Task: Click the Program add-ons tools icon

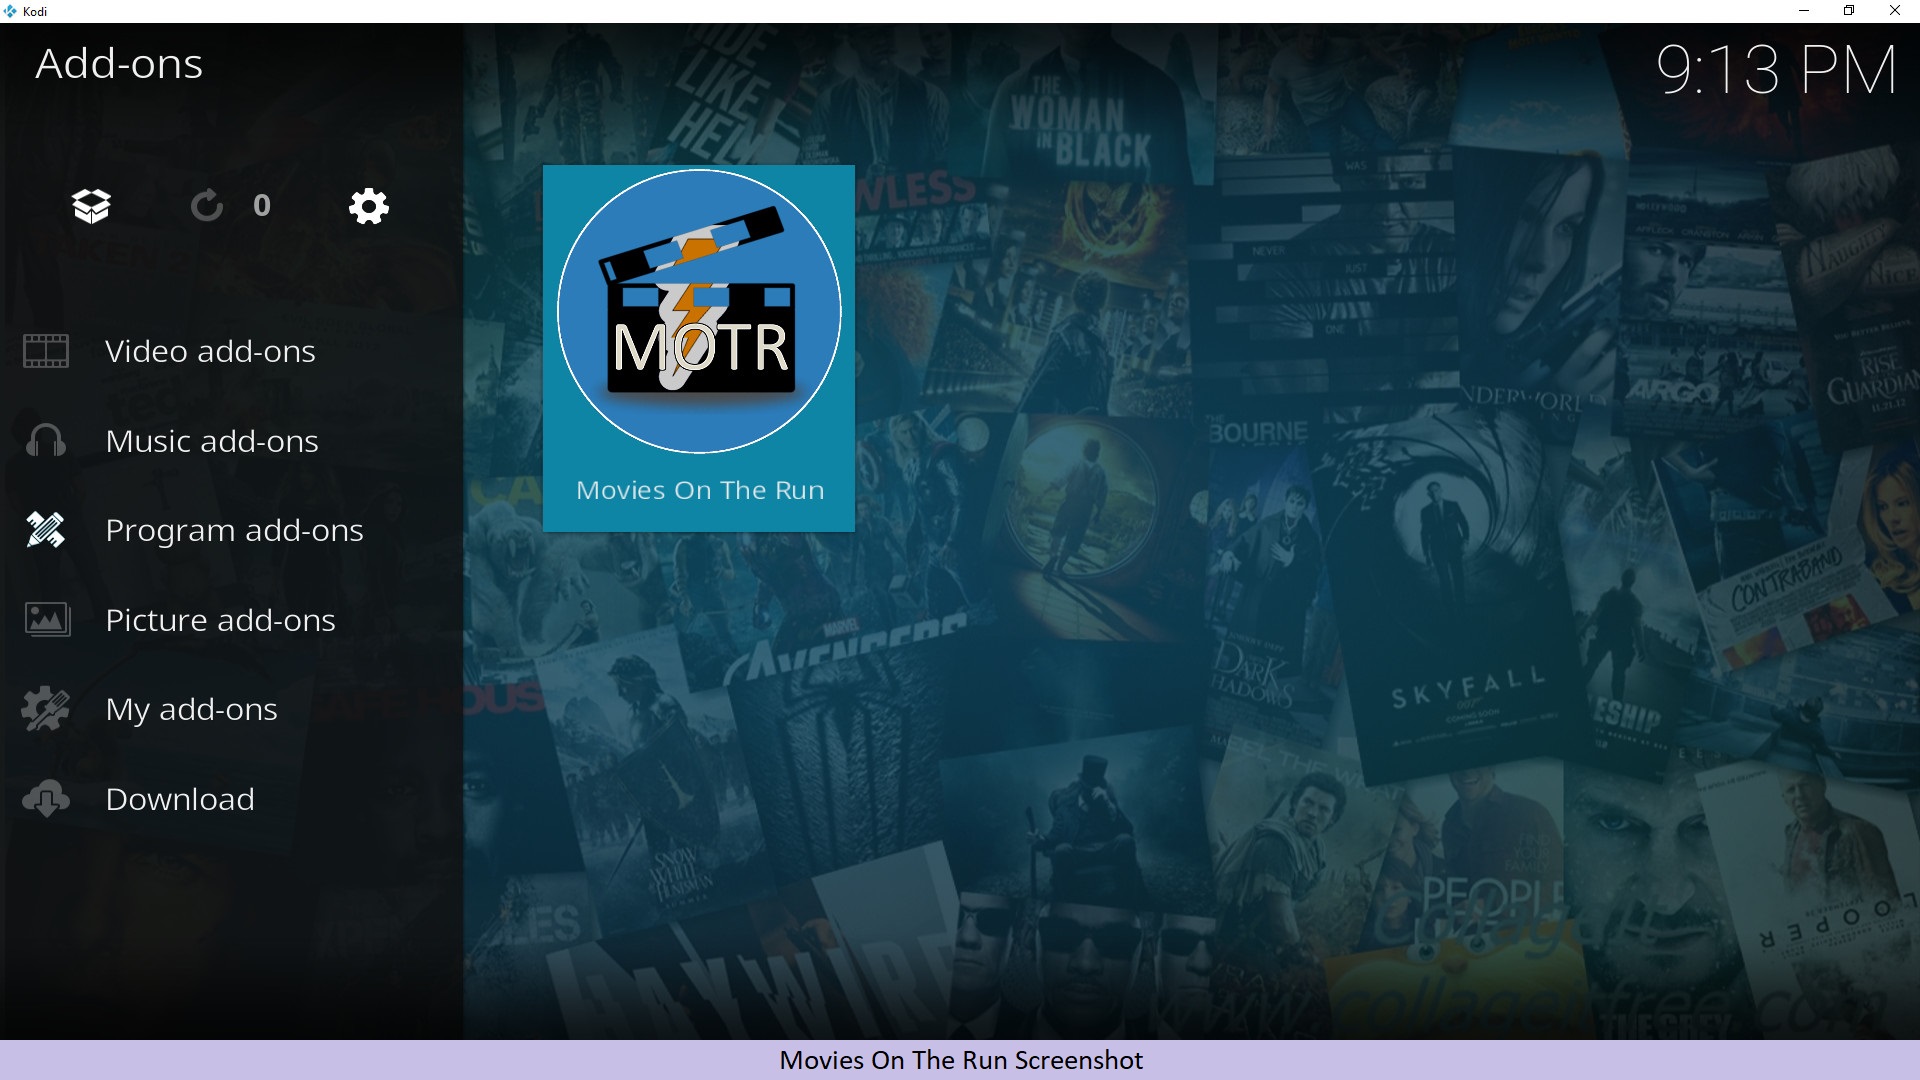Action: tap(46, 530)
